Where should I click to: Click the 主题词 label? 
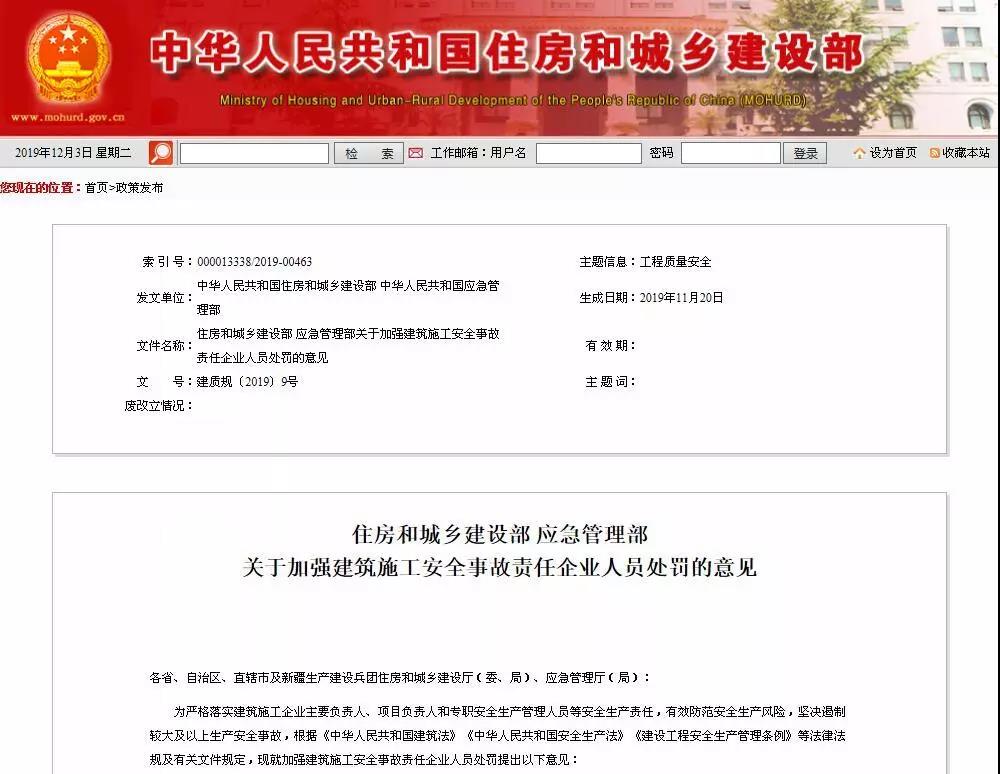610,382
